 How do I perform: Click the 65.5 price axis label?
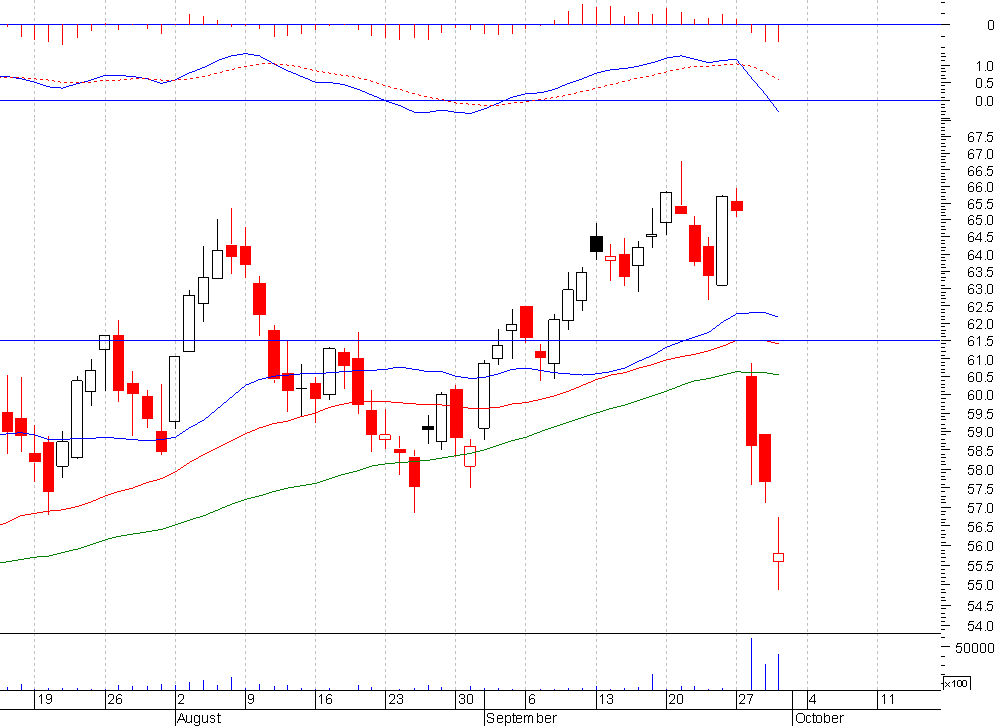[x=980, y=204]
